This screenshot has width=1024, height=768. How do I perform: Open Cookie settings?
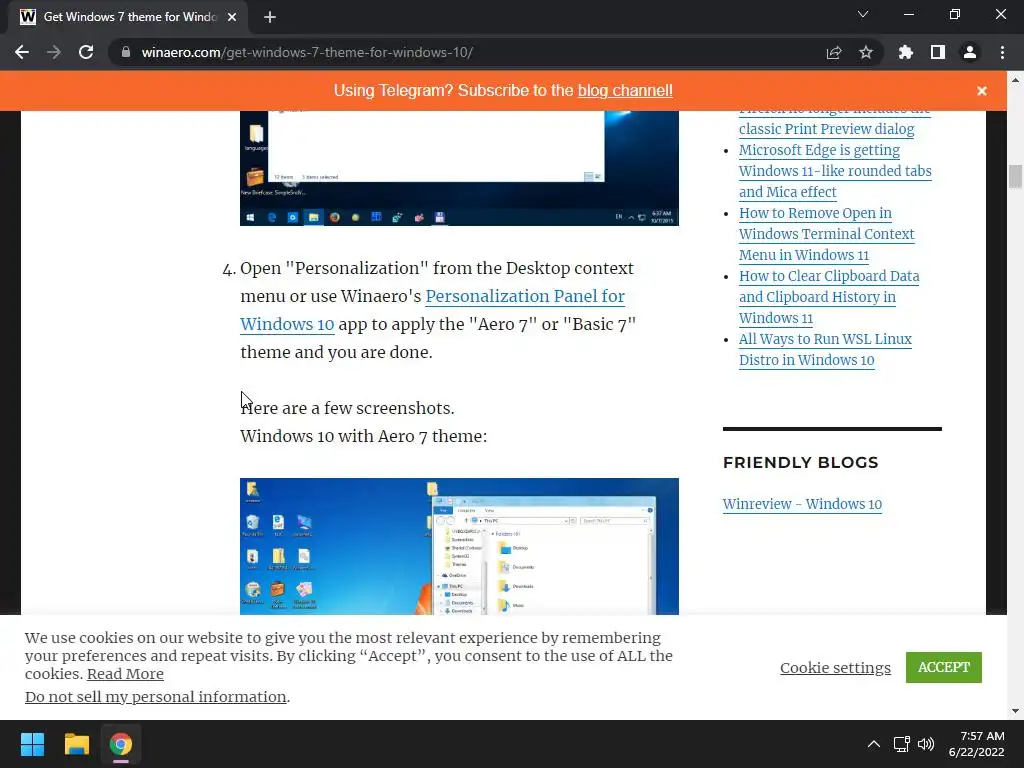pyautogui.click(x=835, y=667)
